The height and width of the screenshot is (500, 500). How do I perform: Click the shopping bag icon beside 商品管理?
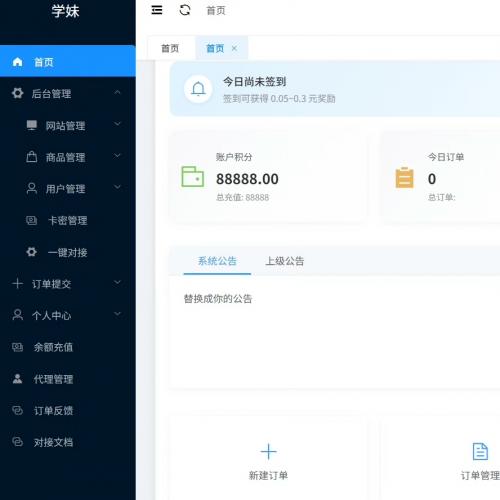click(32, 157)
